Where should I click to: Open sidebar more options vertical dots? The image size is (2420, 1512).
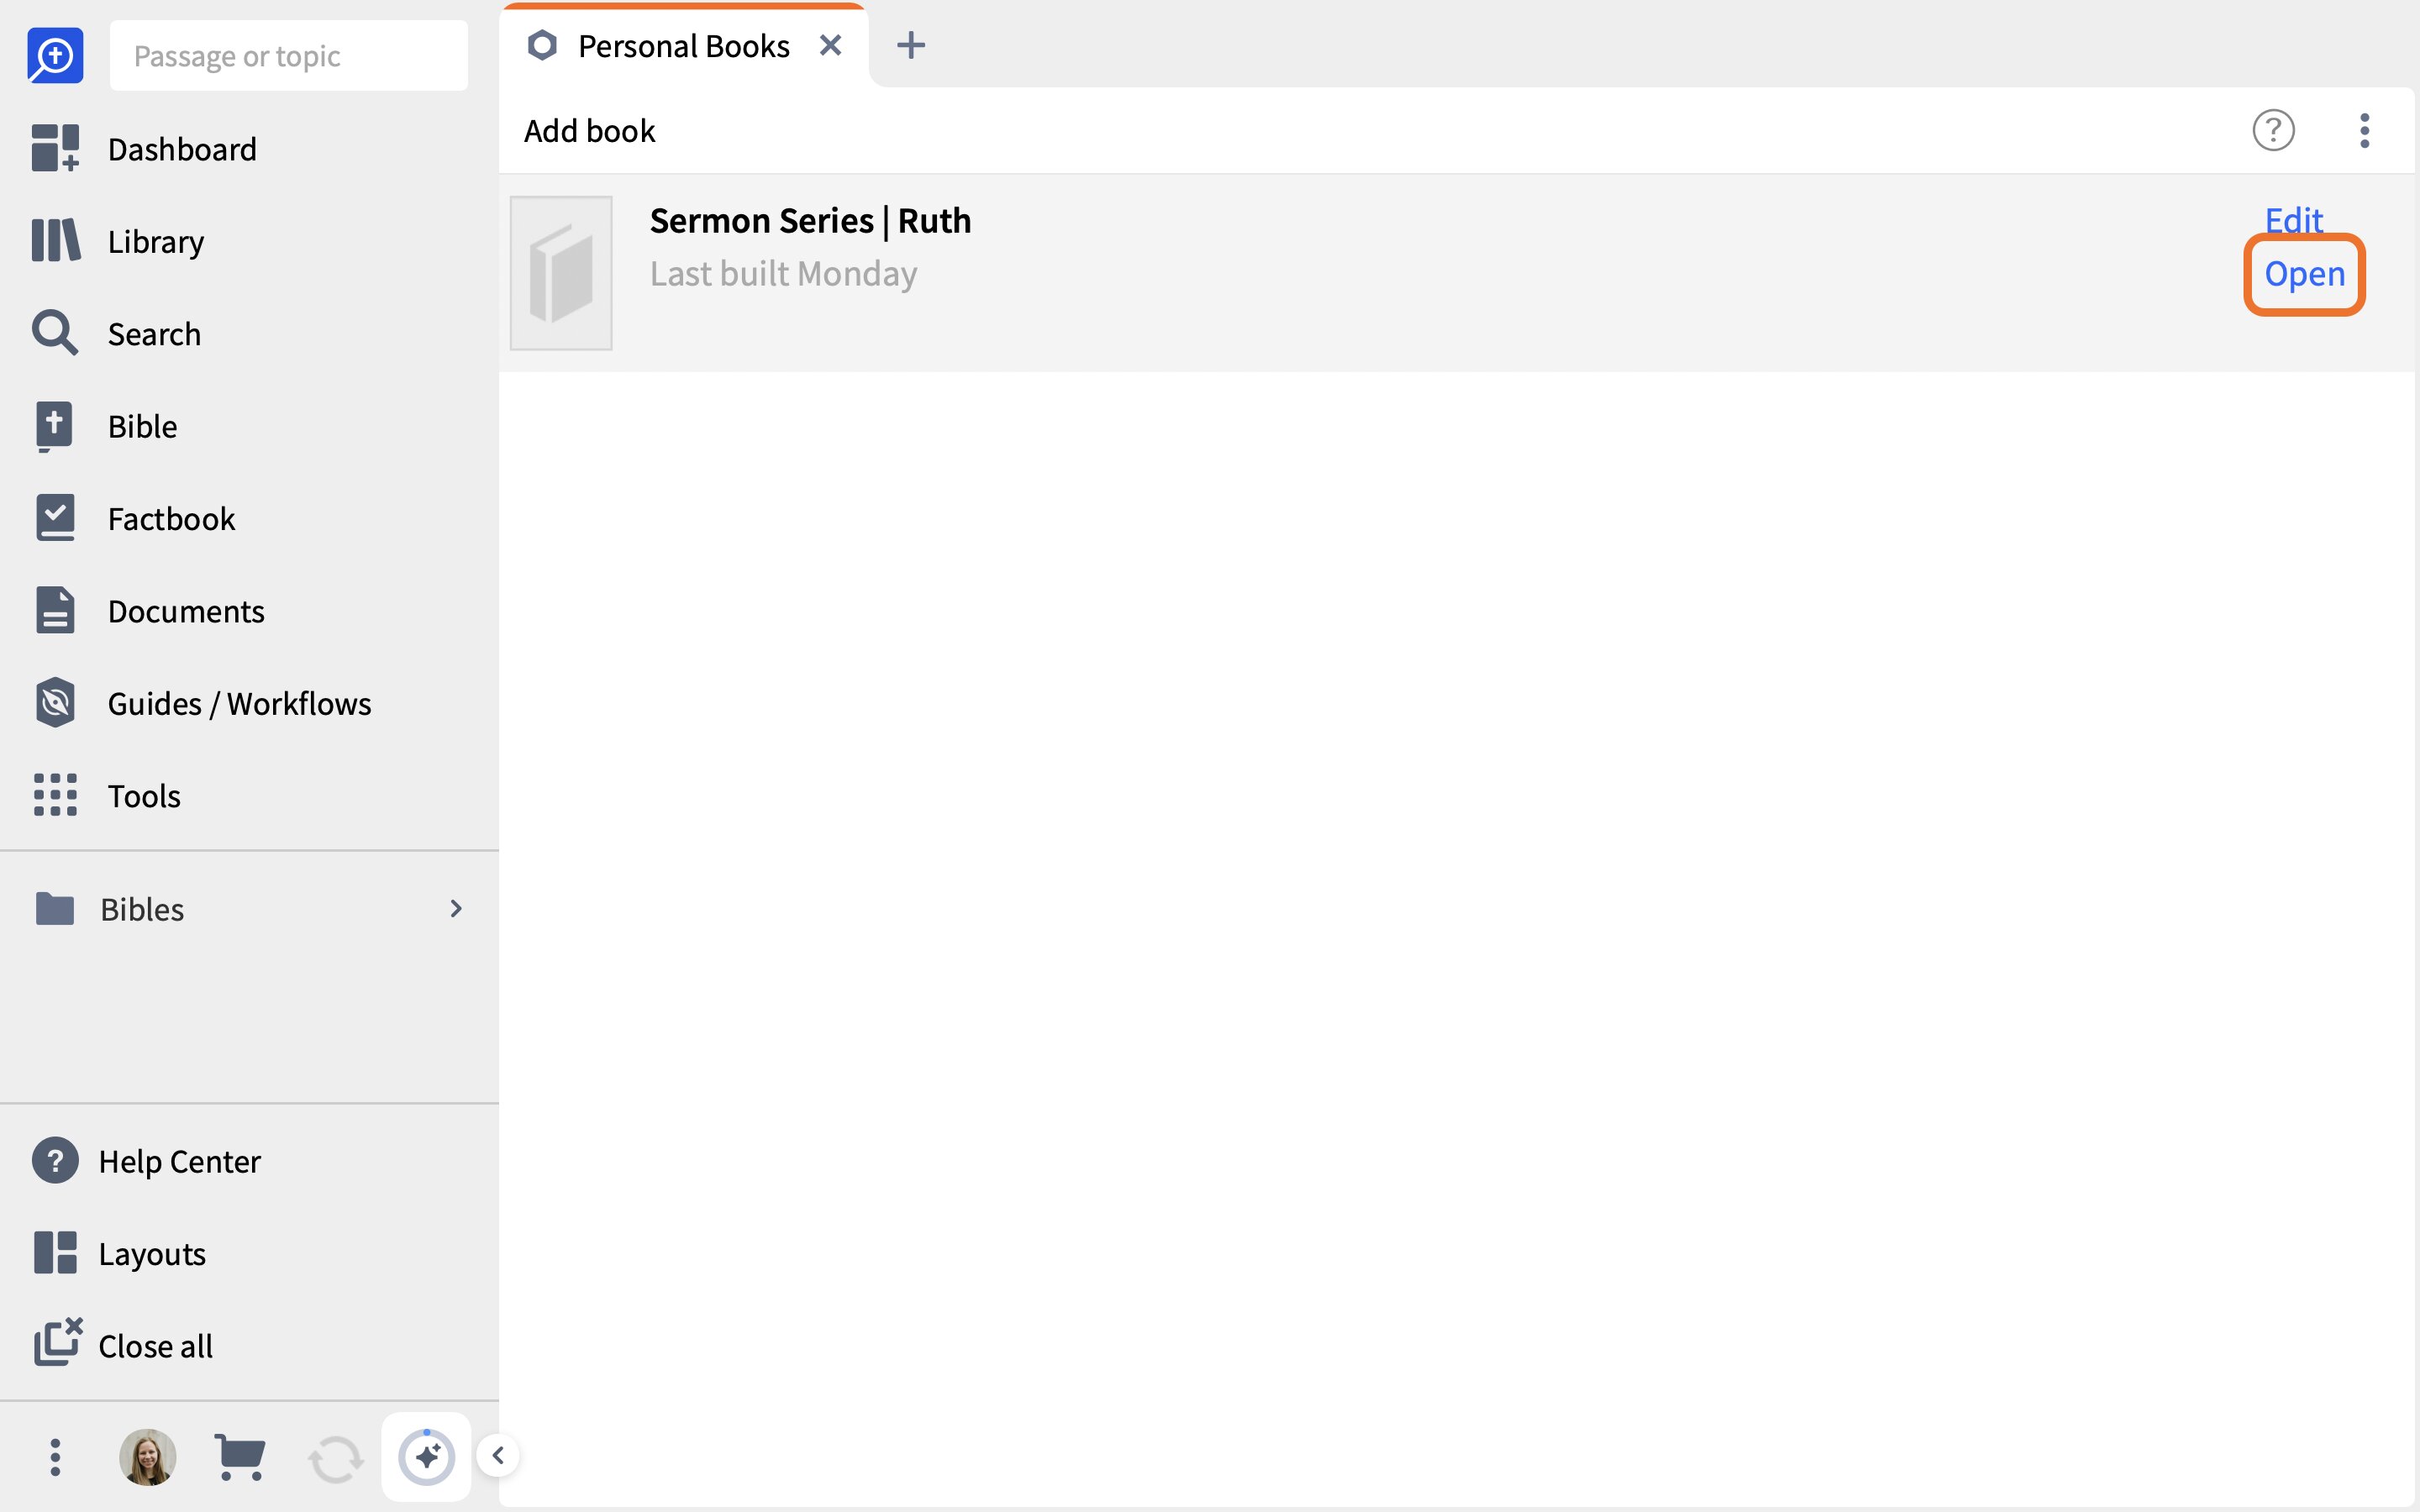pyautogui.click(x=55, y=1457)
